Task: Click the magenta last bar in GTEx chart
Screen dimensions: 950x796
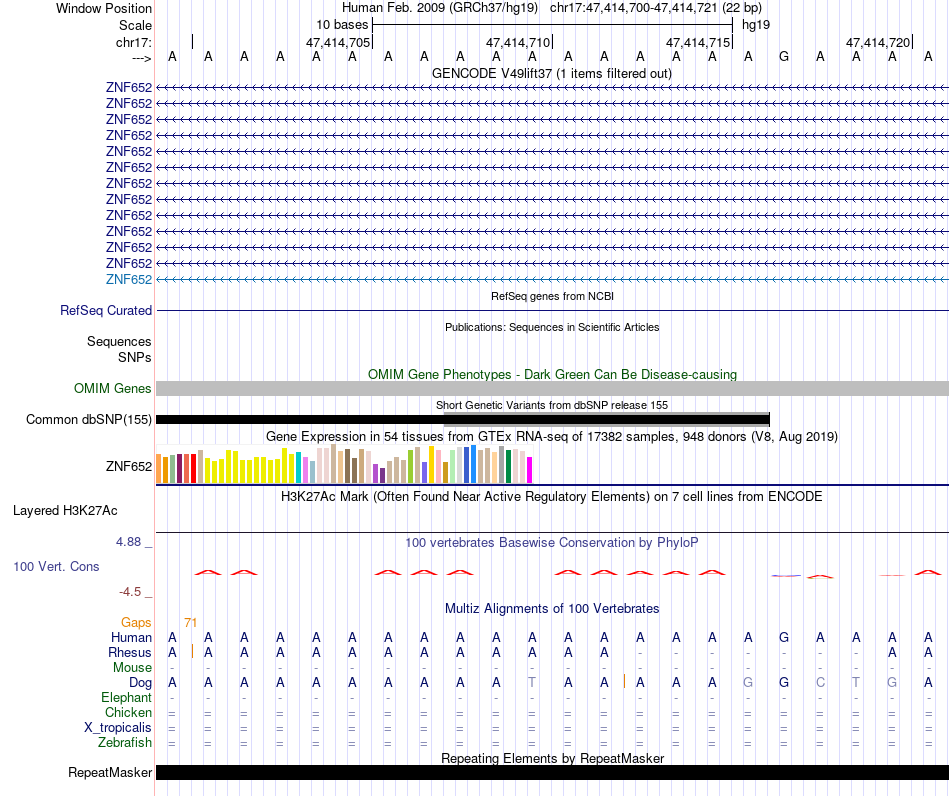Action: tap(529, 469)
